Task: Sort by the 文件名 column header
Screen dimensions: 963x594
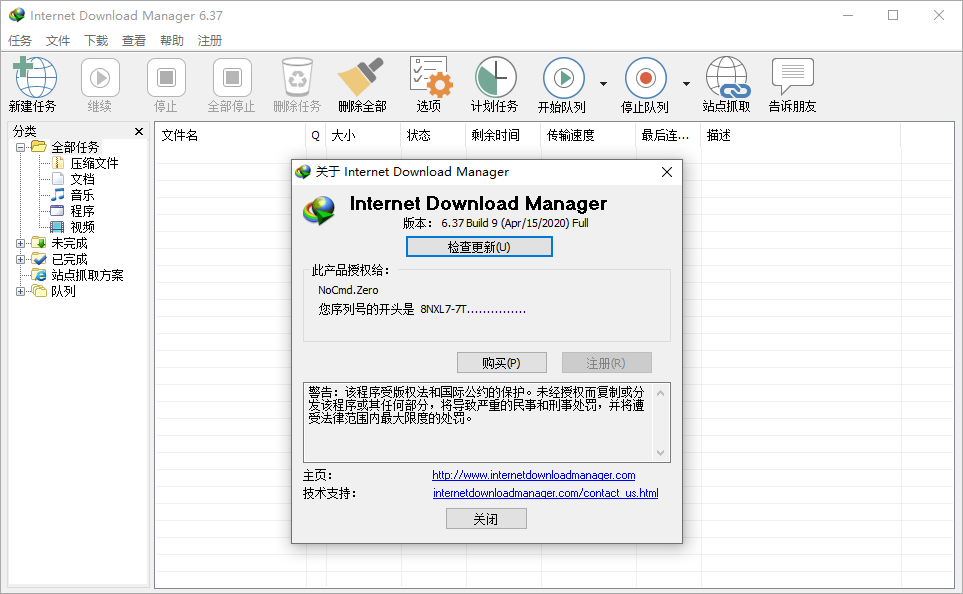Action: pyautogui.click(x=230, y=135)
